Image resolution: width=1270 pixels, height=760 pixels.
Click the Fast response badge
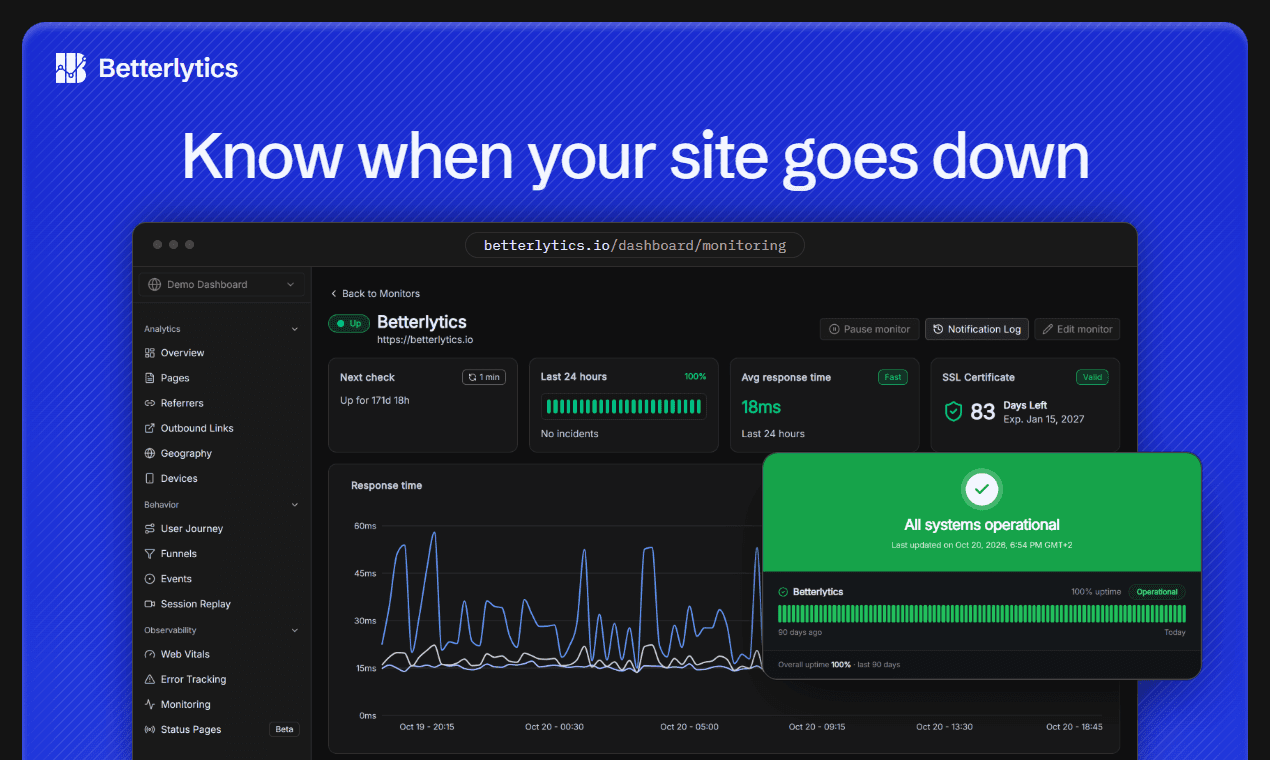[x=893, y=377]
